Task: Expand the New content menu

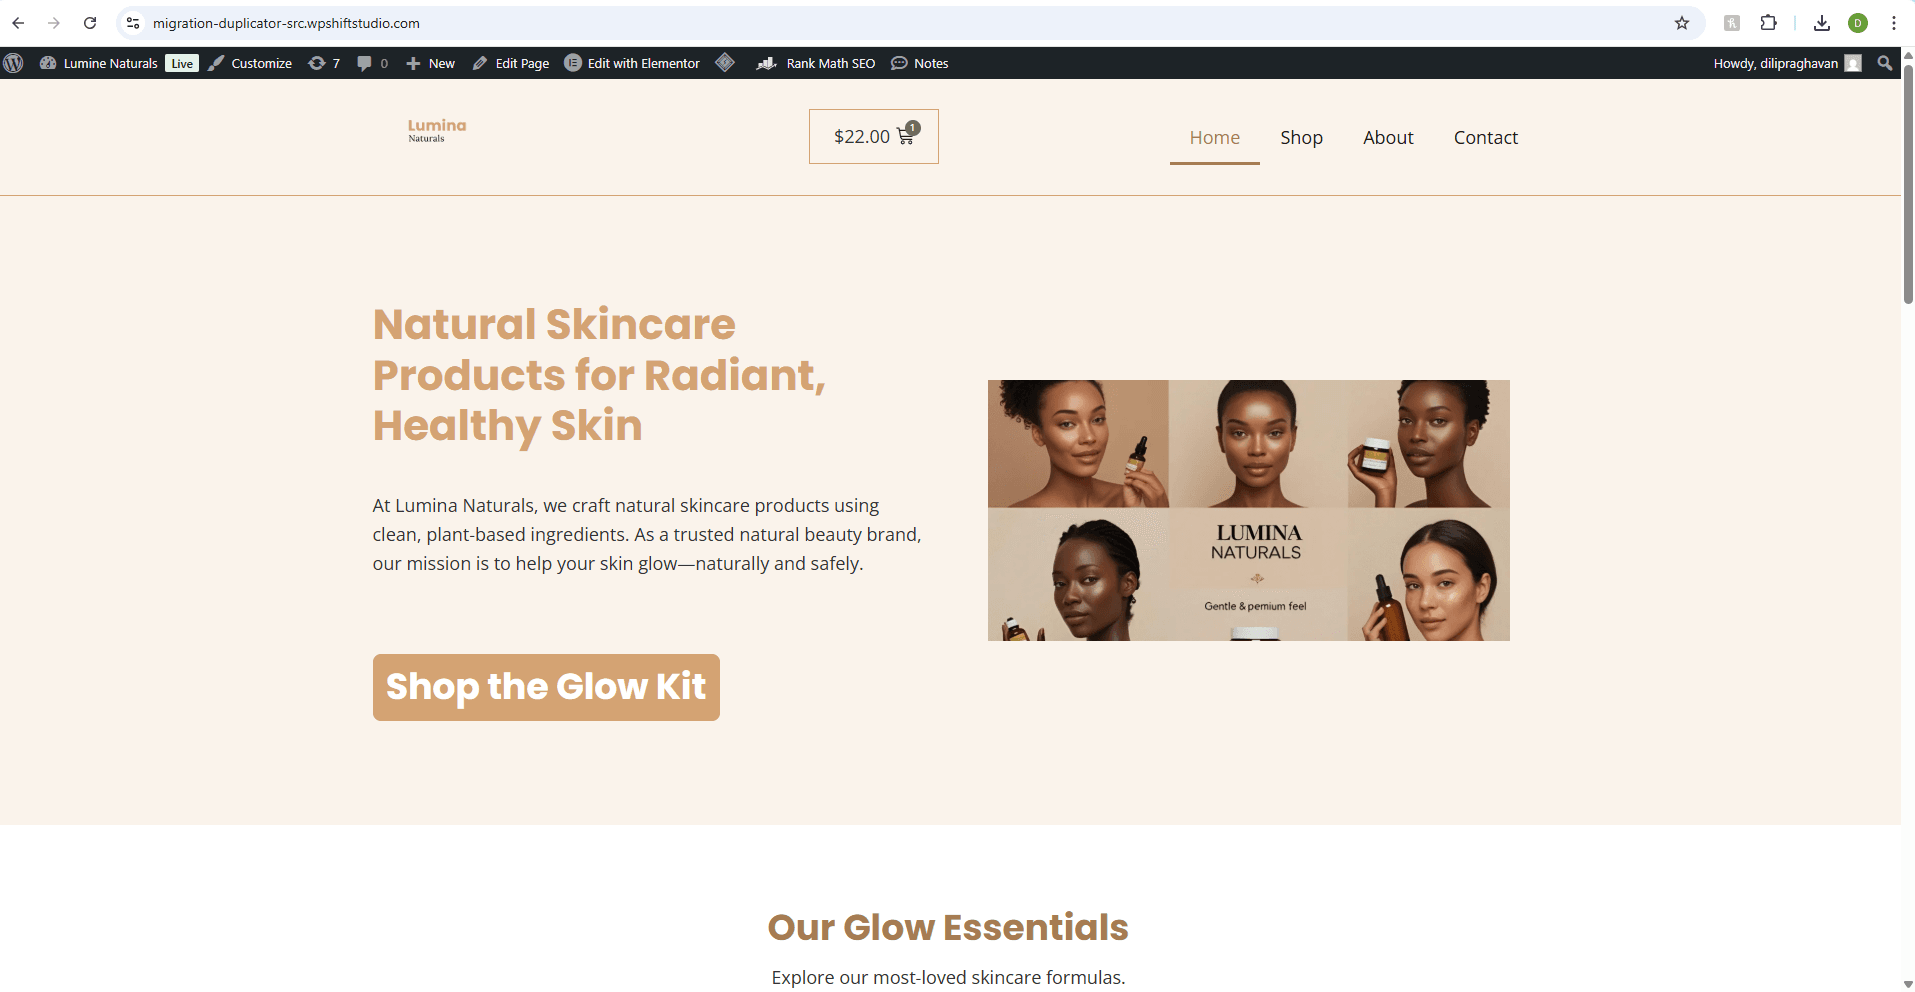Action: [430, 63]
